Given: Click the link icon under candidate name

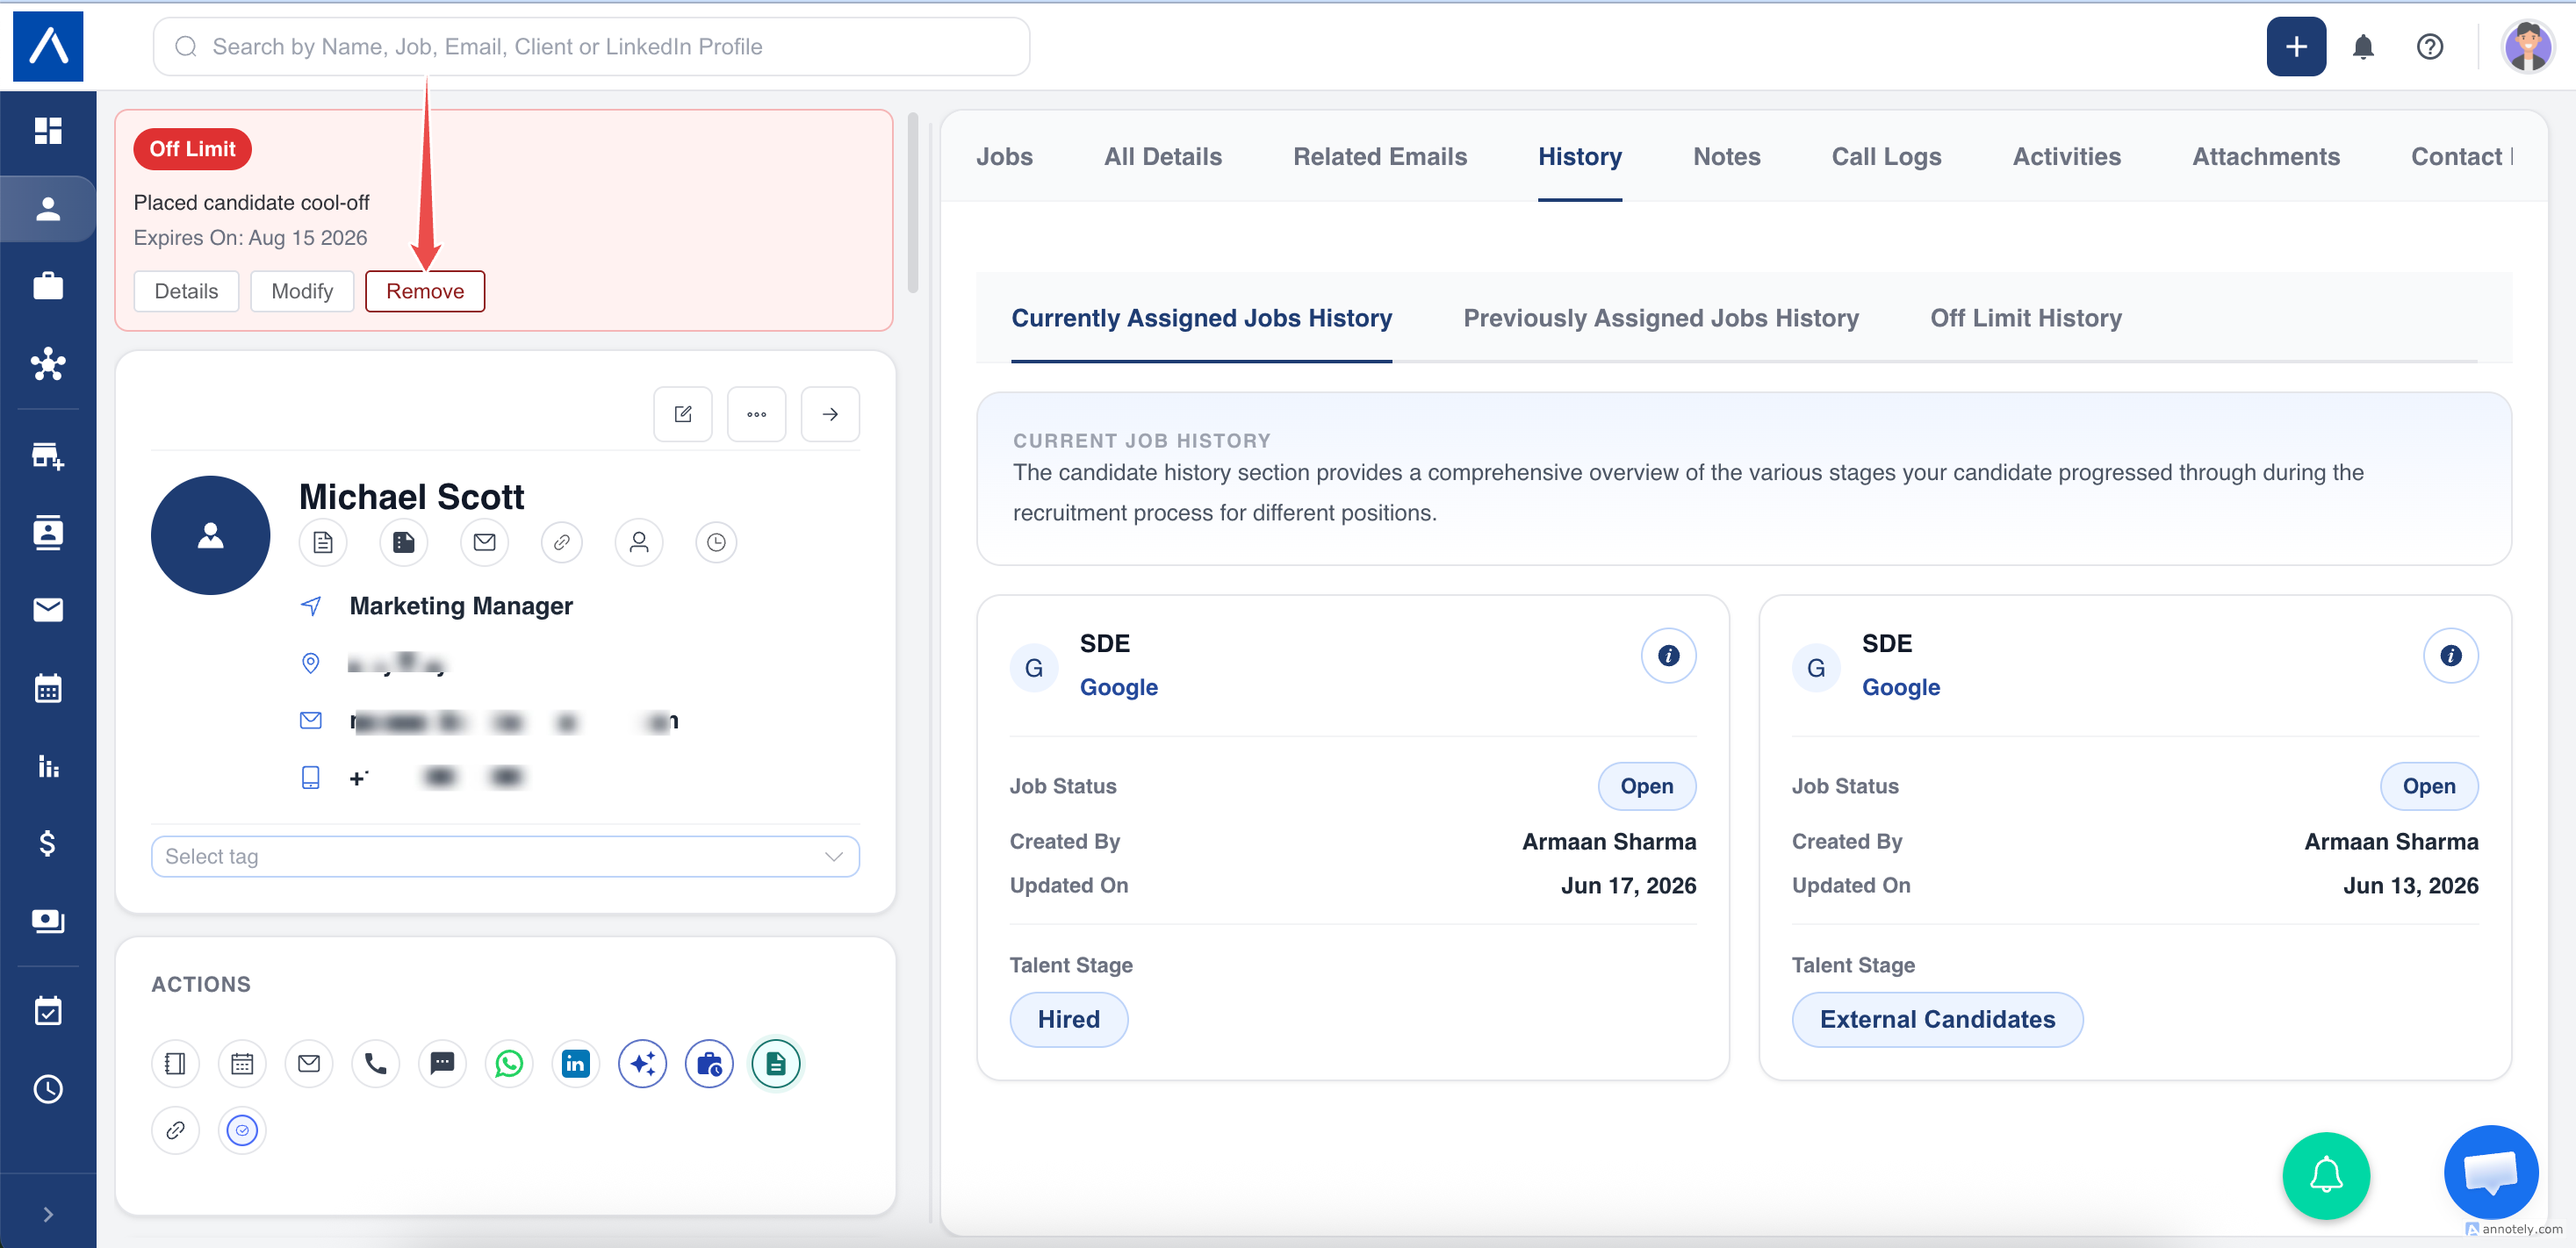Looking at the screenshot, I should coord(562,543).
